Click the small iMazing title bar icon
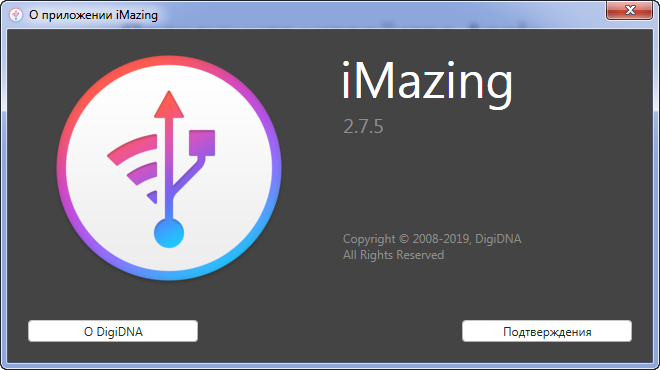Viewport: 660px width, 370px height. pyautogui.click(x=16, y=15)
